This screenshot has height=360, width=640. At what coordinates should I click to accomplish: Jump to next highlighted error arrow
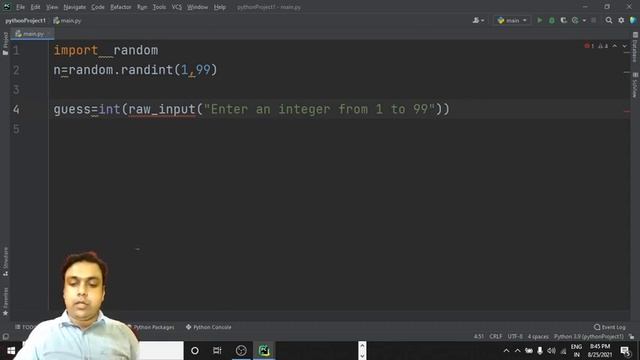click(624, 46)
